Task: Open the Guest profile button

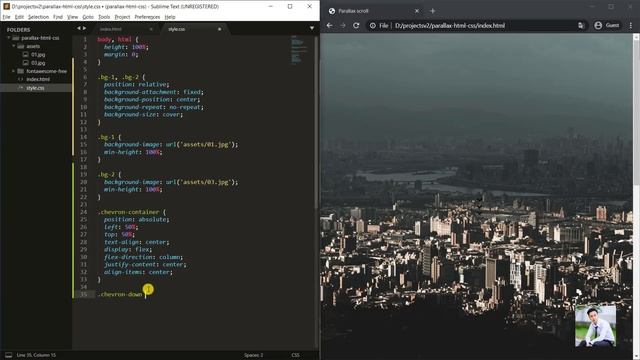Action: 607,25
